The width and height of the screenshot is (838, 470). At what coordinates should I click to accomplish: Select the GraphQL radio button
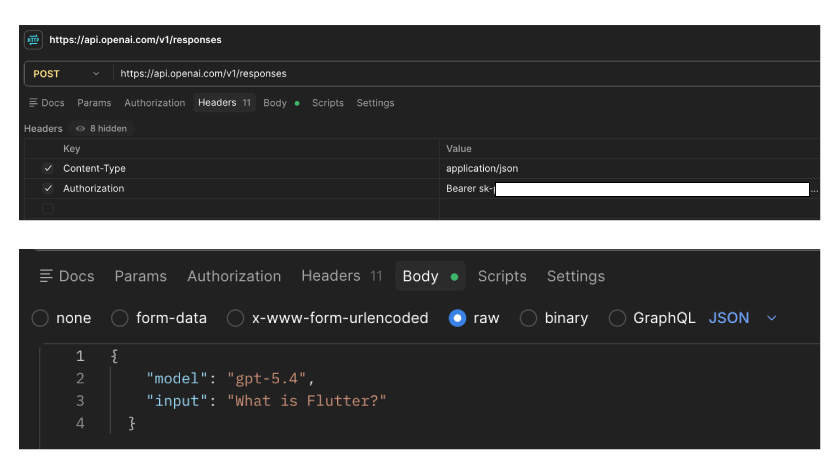click(617, 318)
